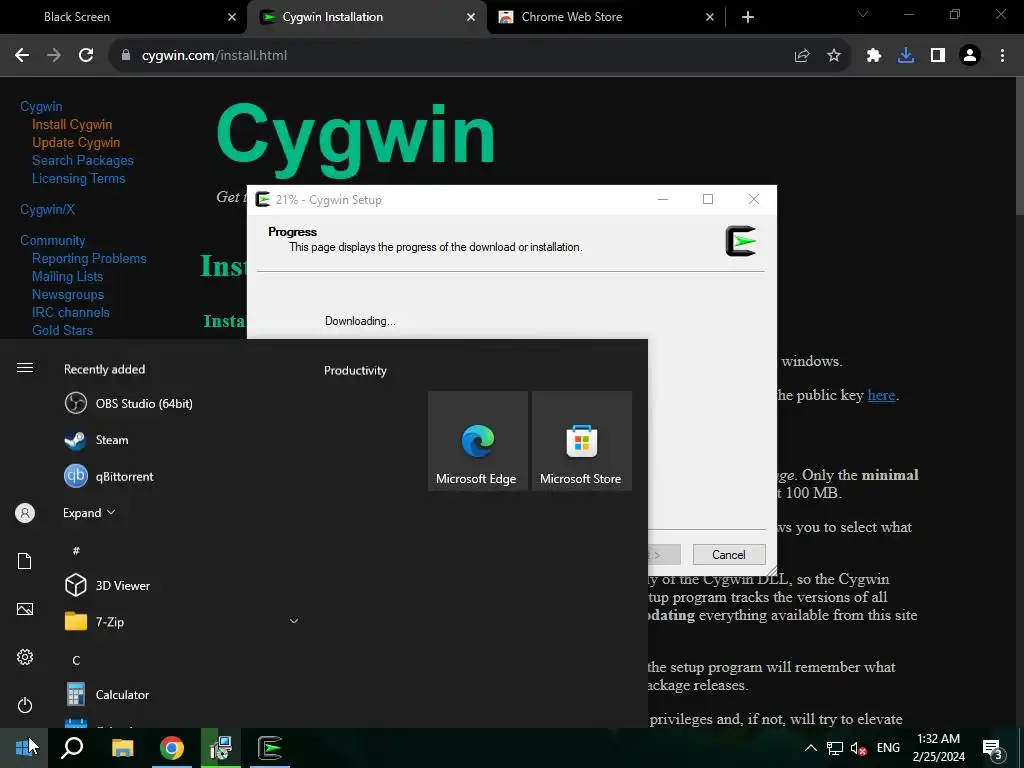Open the IRC channels link
This screenshot has width=1024, height=768.
(71, 312)
